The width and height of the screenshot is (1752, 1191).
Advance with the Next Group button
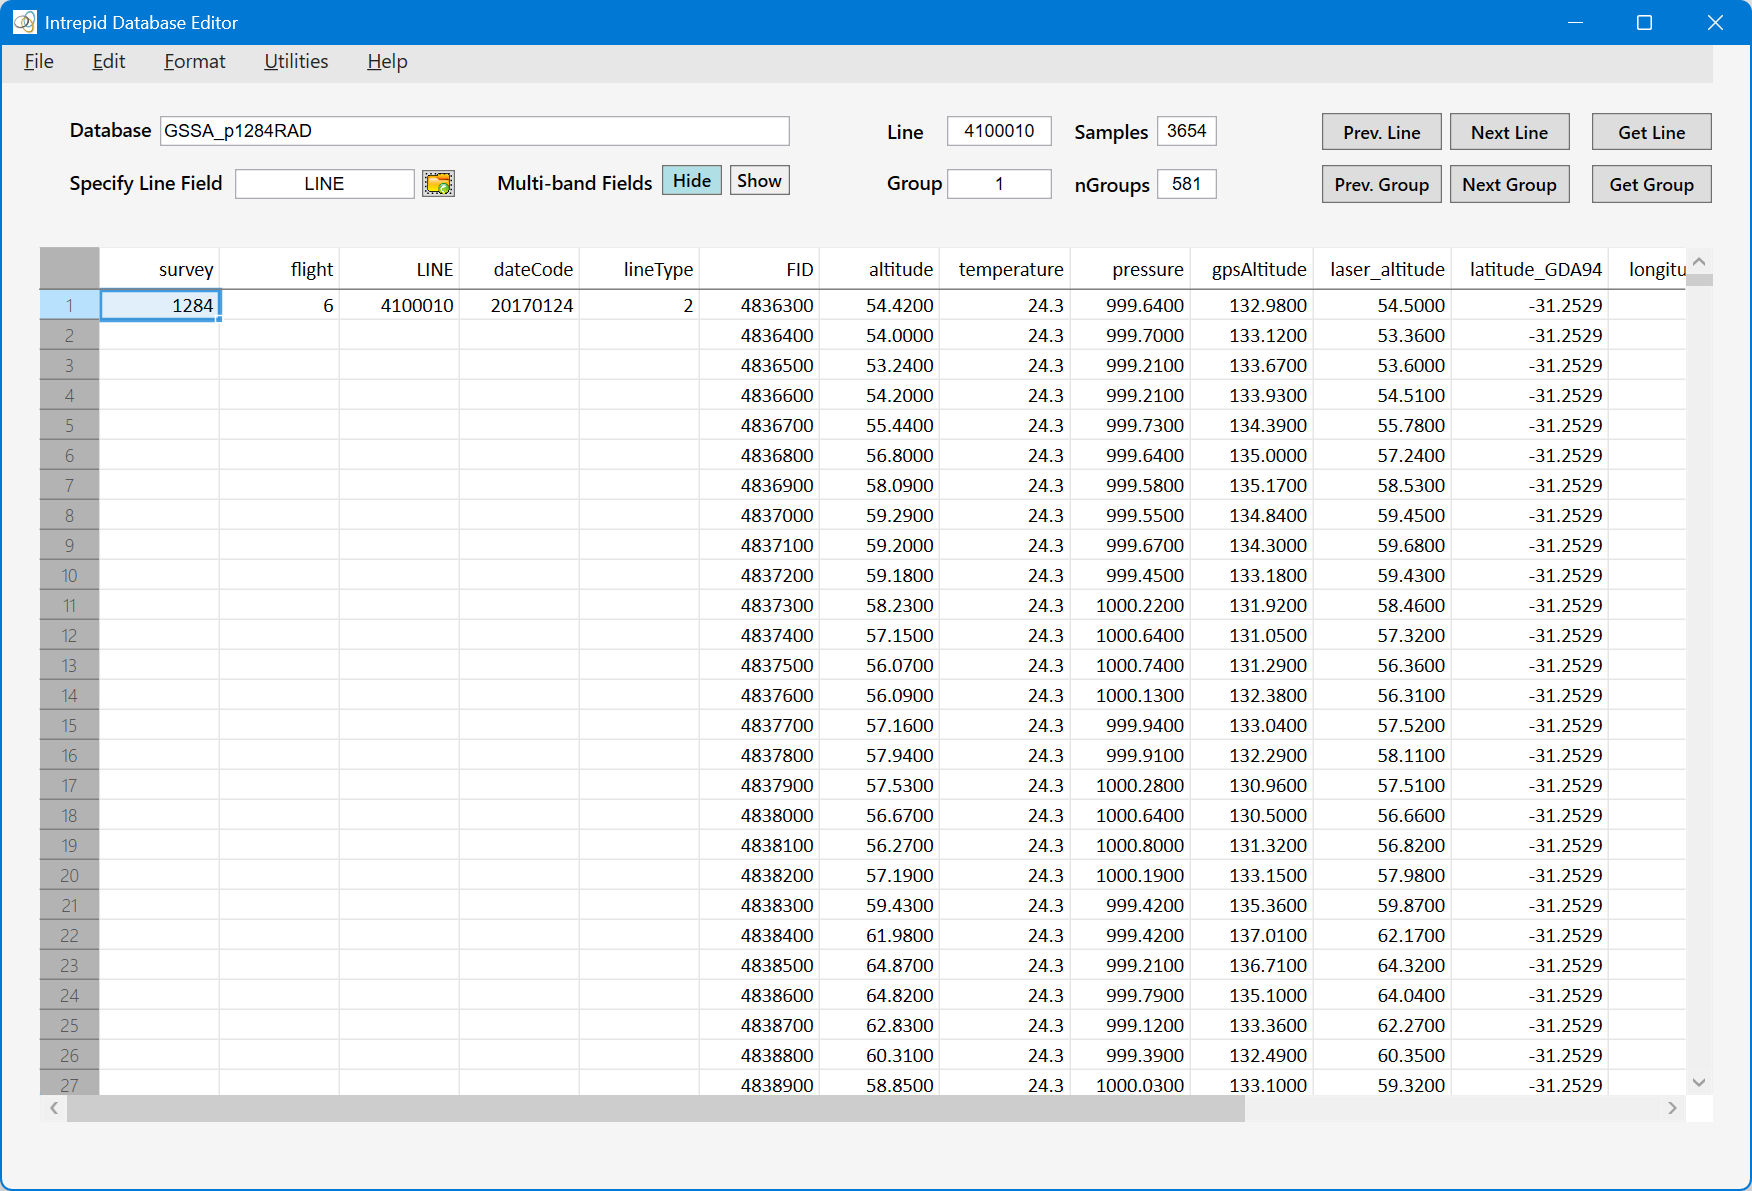point(1510,184)
